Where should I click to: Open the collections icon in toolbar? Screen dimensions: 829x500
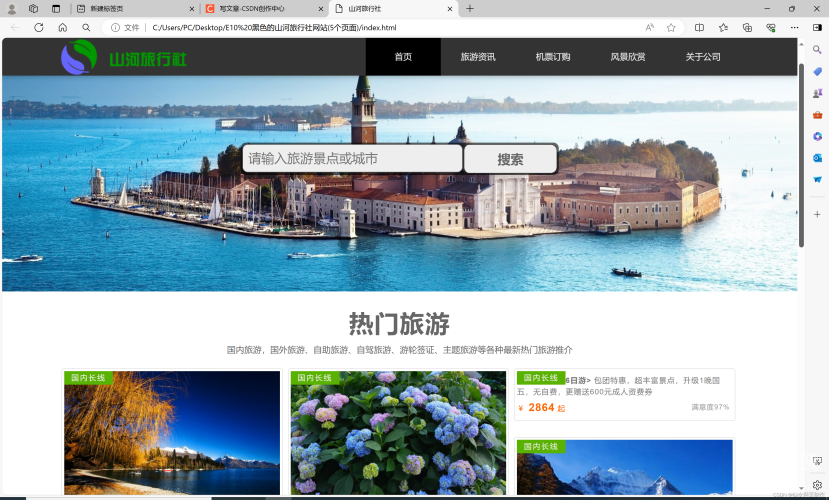[747, 27]
